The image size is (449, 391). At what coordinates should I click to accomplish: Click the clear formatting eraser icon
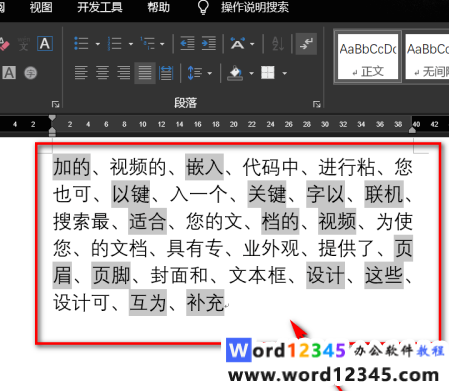pos(4,44)
